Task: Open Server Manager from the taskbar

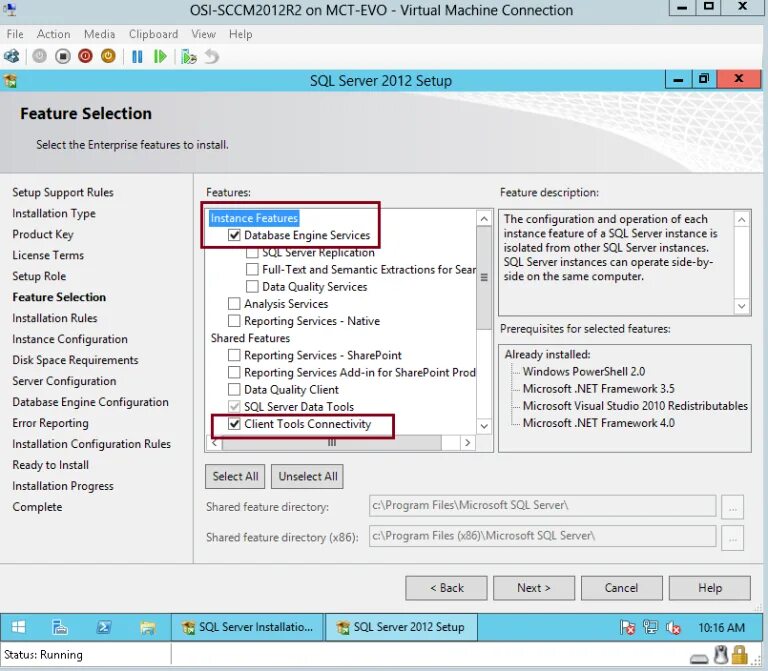Action: [x=60, y=627]
